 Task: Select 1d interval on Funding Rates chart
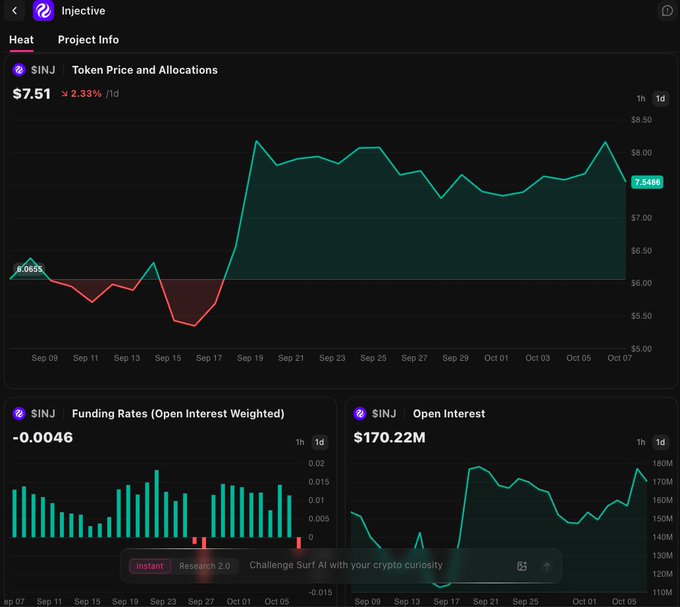click(x=319, y=442)
